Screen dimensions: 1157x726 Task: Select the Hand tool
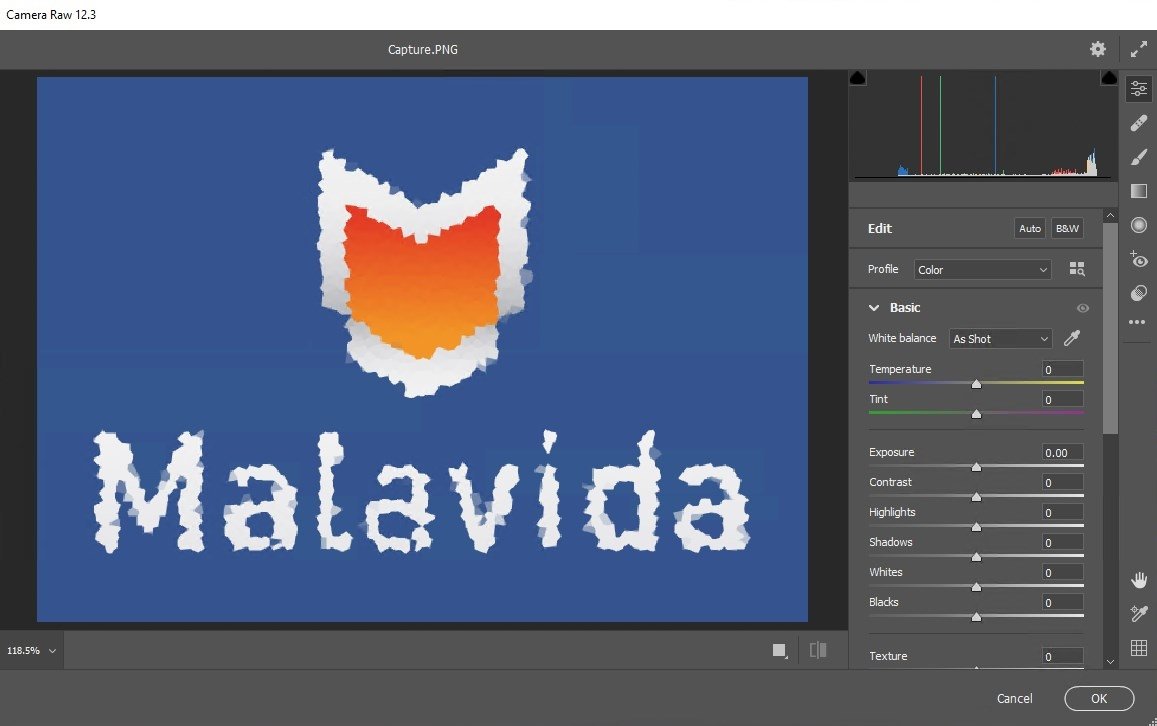coord(1139,579)
